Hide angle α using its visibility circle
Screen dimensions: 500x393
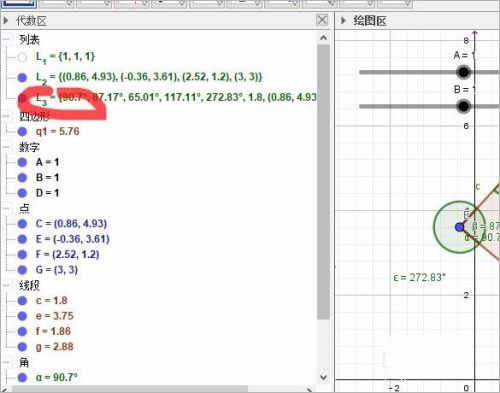(22, 378)
